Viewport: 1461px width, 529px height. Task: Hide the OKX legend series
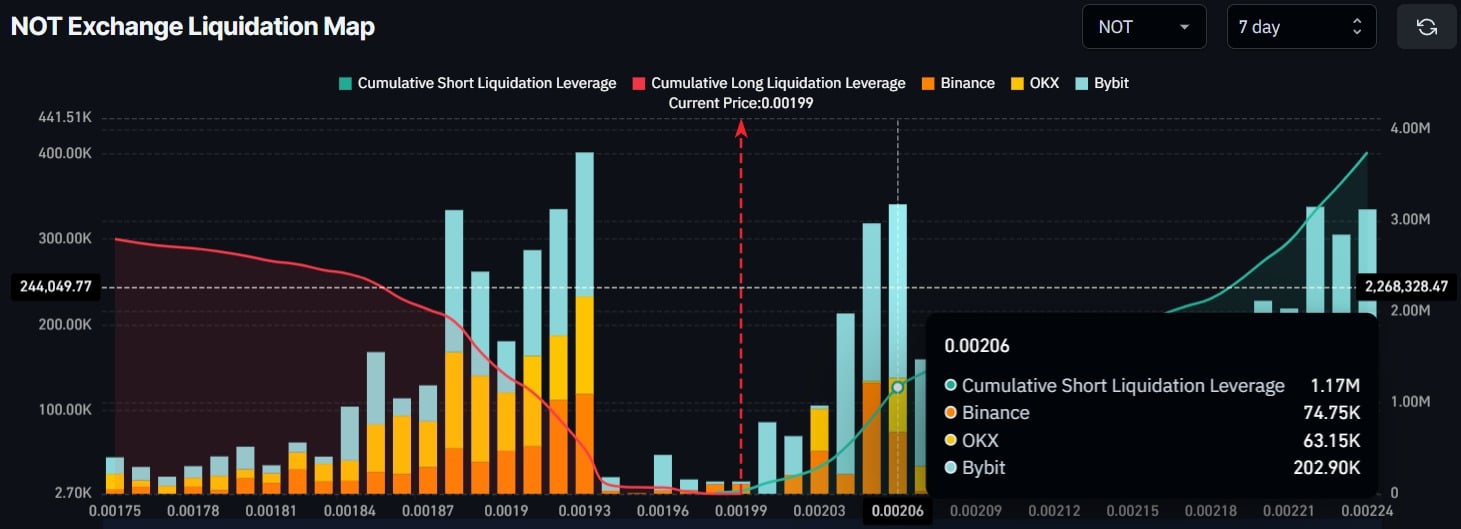tap(1043, 83)
